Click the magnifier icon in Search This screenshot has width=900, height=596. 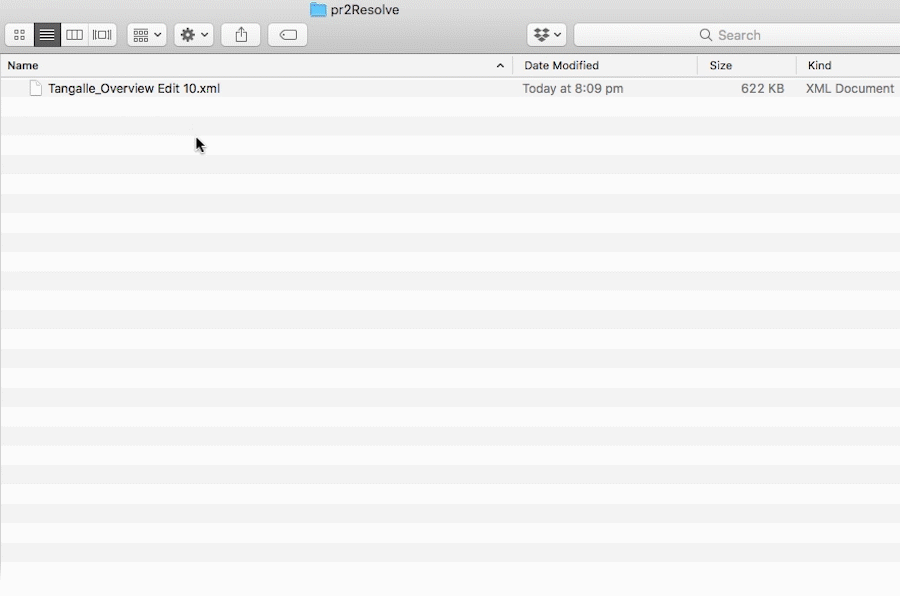[x=705, y=35]
